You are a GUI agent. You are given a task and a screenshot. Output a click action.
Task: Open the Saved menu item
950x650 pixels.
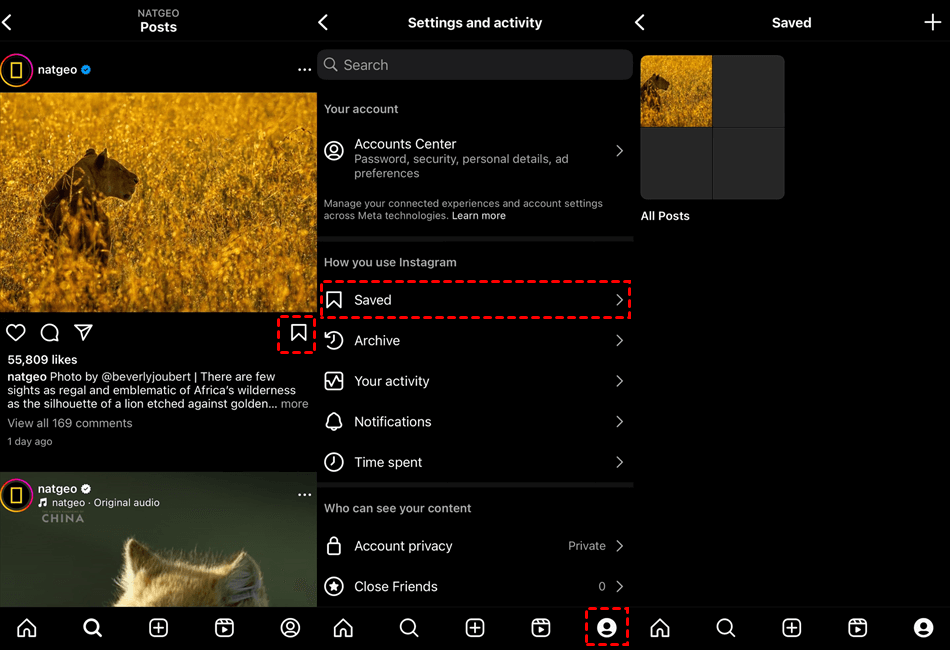(475, 300)
